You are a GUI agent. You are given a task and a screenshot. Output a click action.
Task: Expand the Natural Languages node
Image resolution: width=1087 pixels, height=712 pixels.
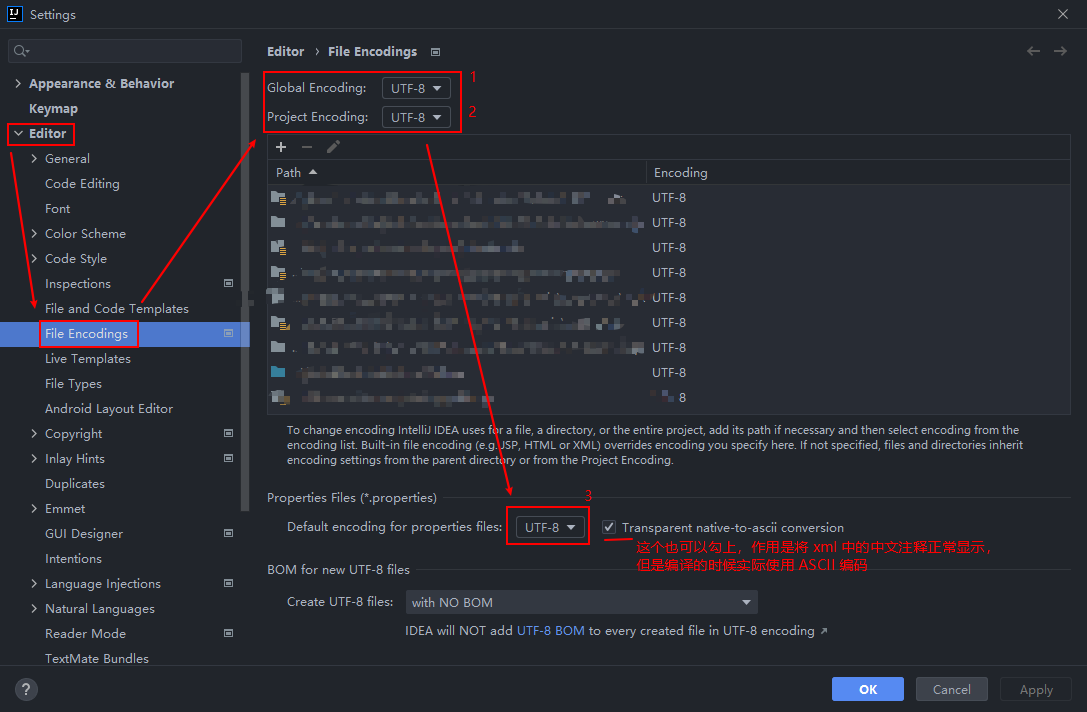(34, 608)
